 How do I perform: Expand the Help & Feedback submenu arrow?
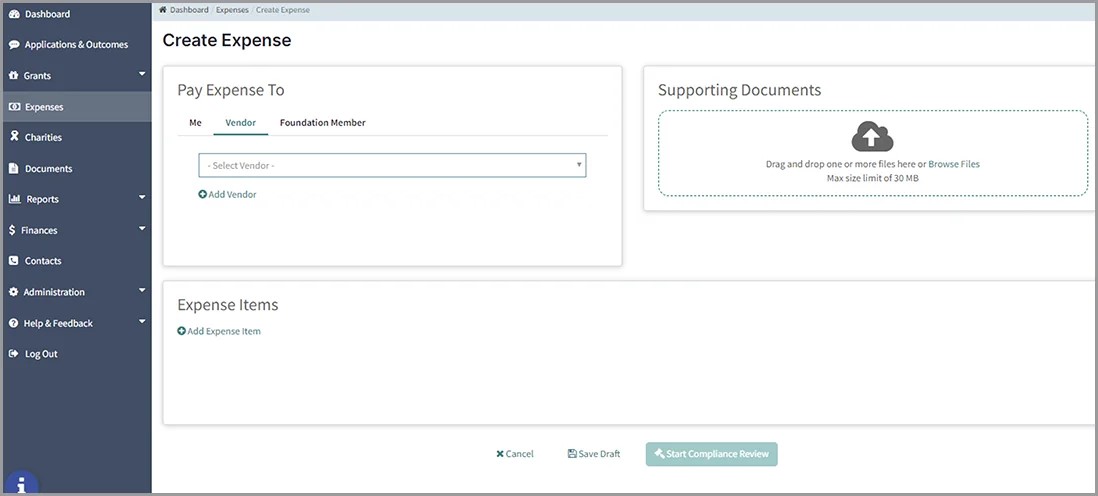142,322
